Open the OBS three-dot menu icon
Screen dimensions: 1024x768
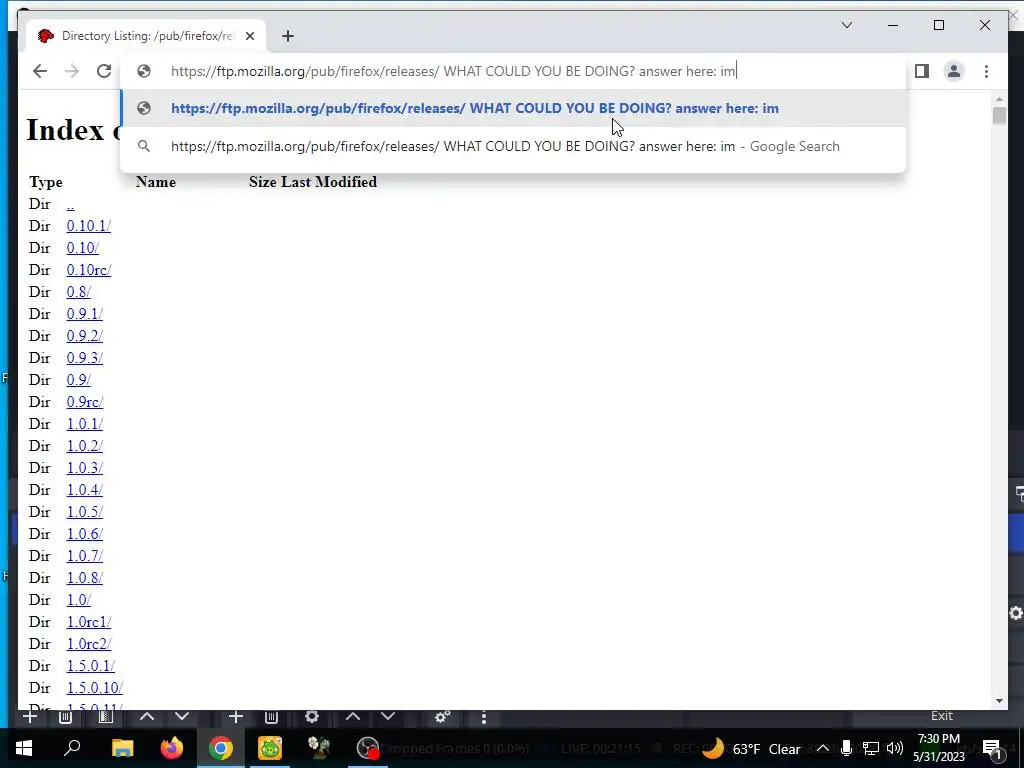483,717
